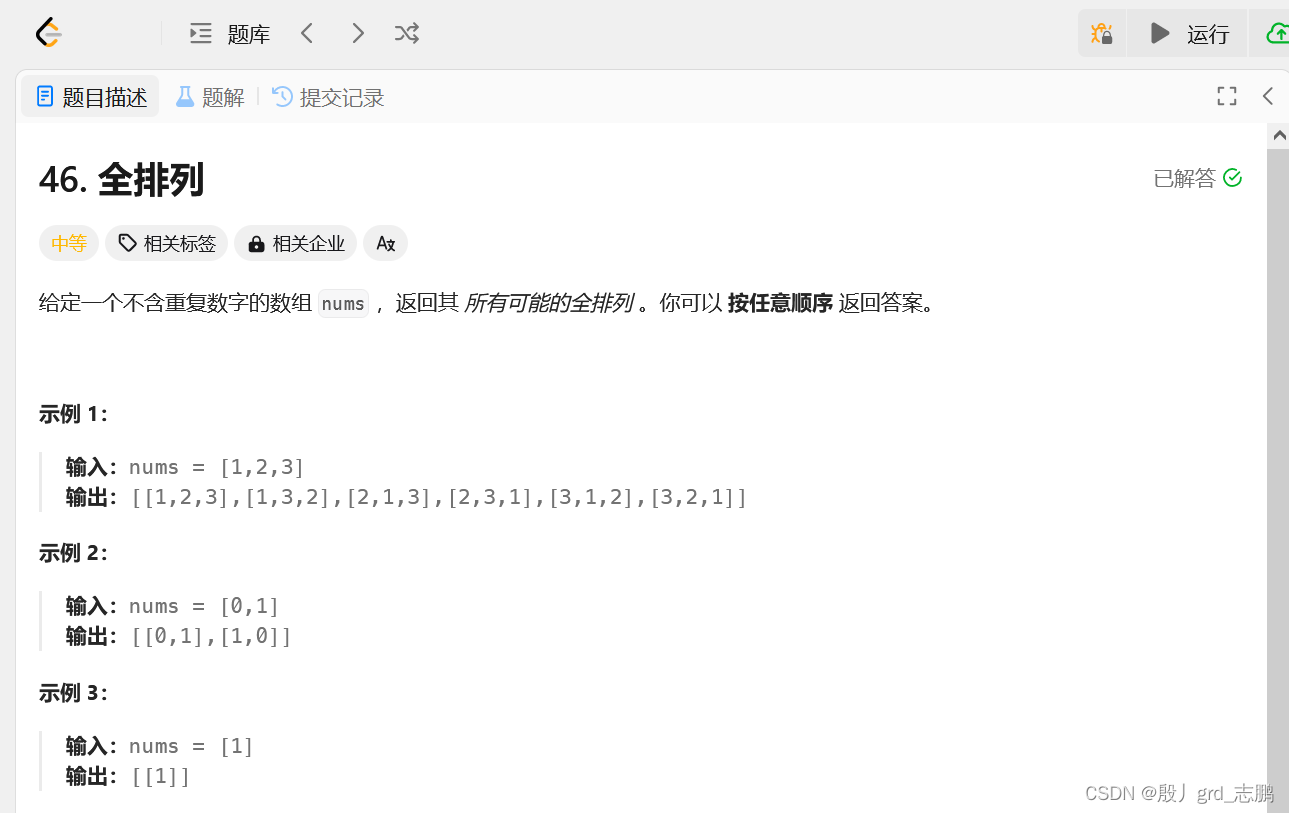
Task: Click the title 46. 全排列
Action: point(121,180)
